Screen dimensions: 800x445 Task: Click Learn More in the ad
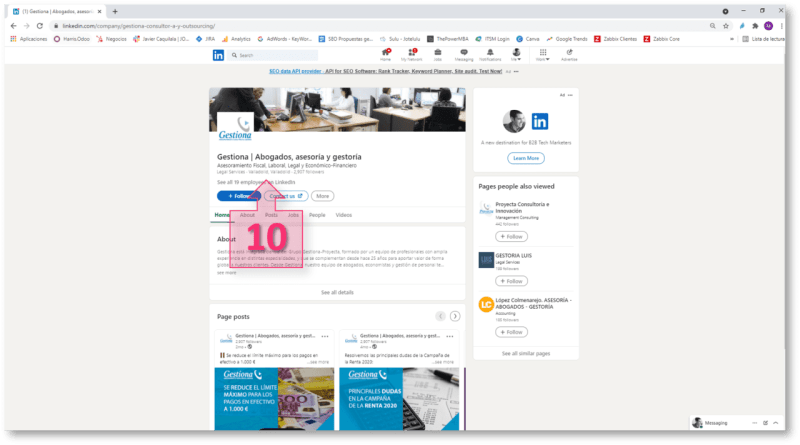pyautogui.click(x=526, y=158)
